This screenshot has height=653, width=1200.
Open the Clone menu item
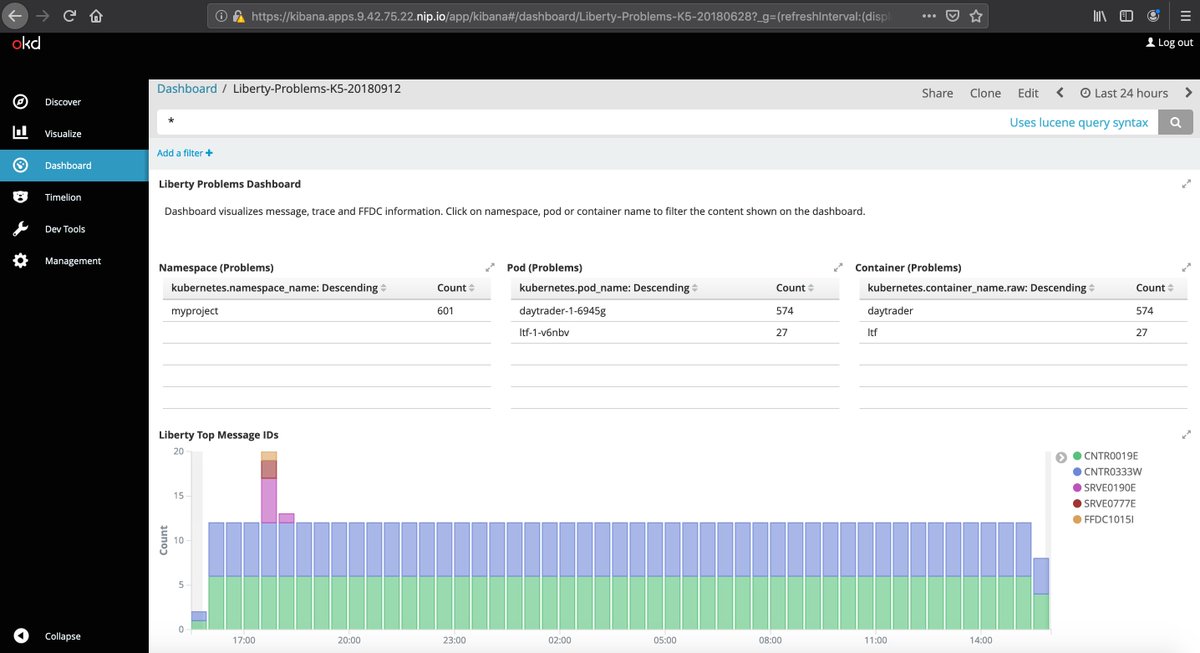(985, 93)
